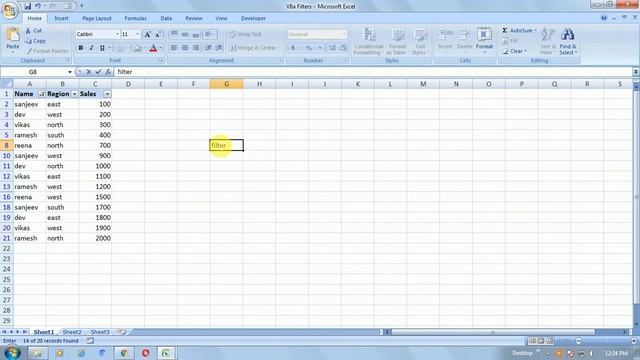Image resolution: width=640 pixels, height=360 pixels.
Task: Click the zoom slider on the status bar
Action: (x=606, y=341)
